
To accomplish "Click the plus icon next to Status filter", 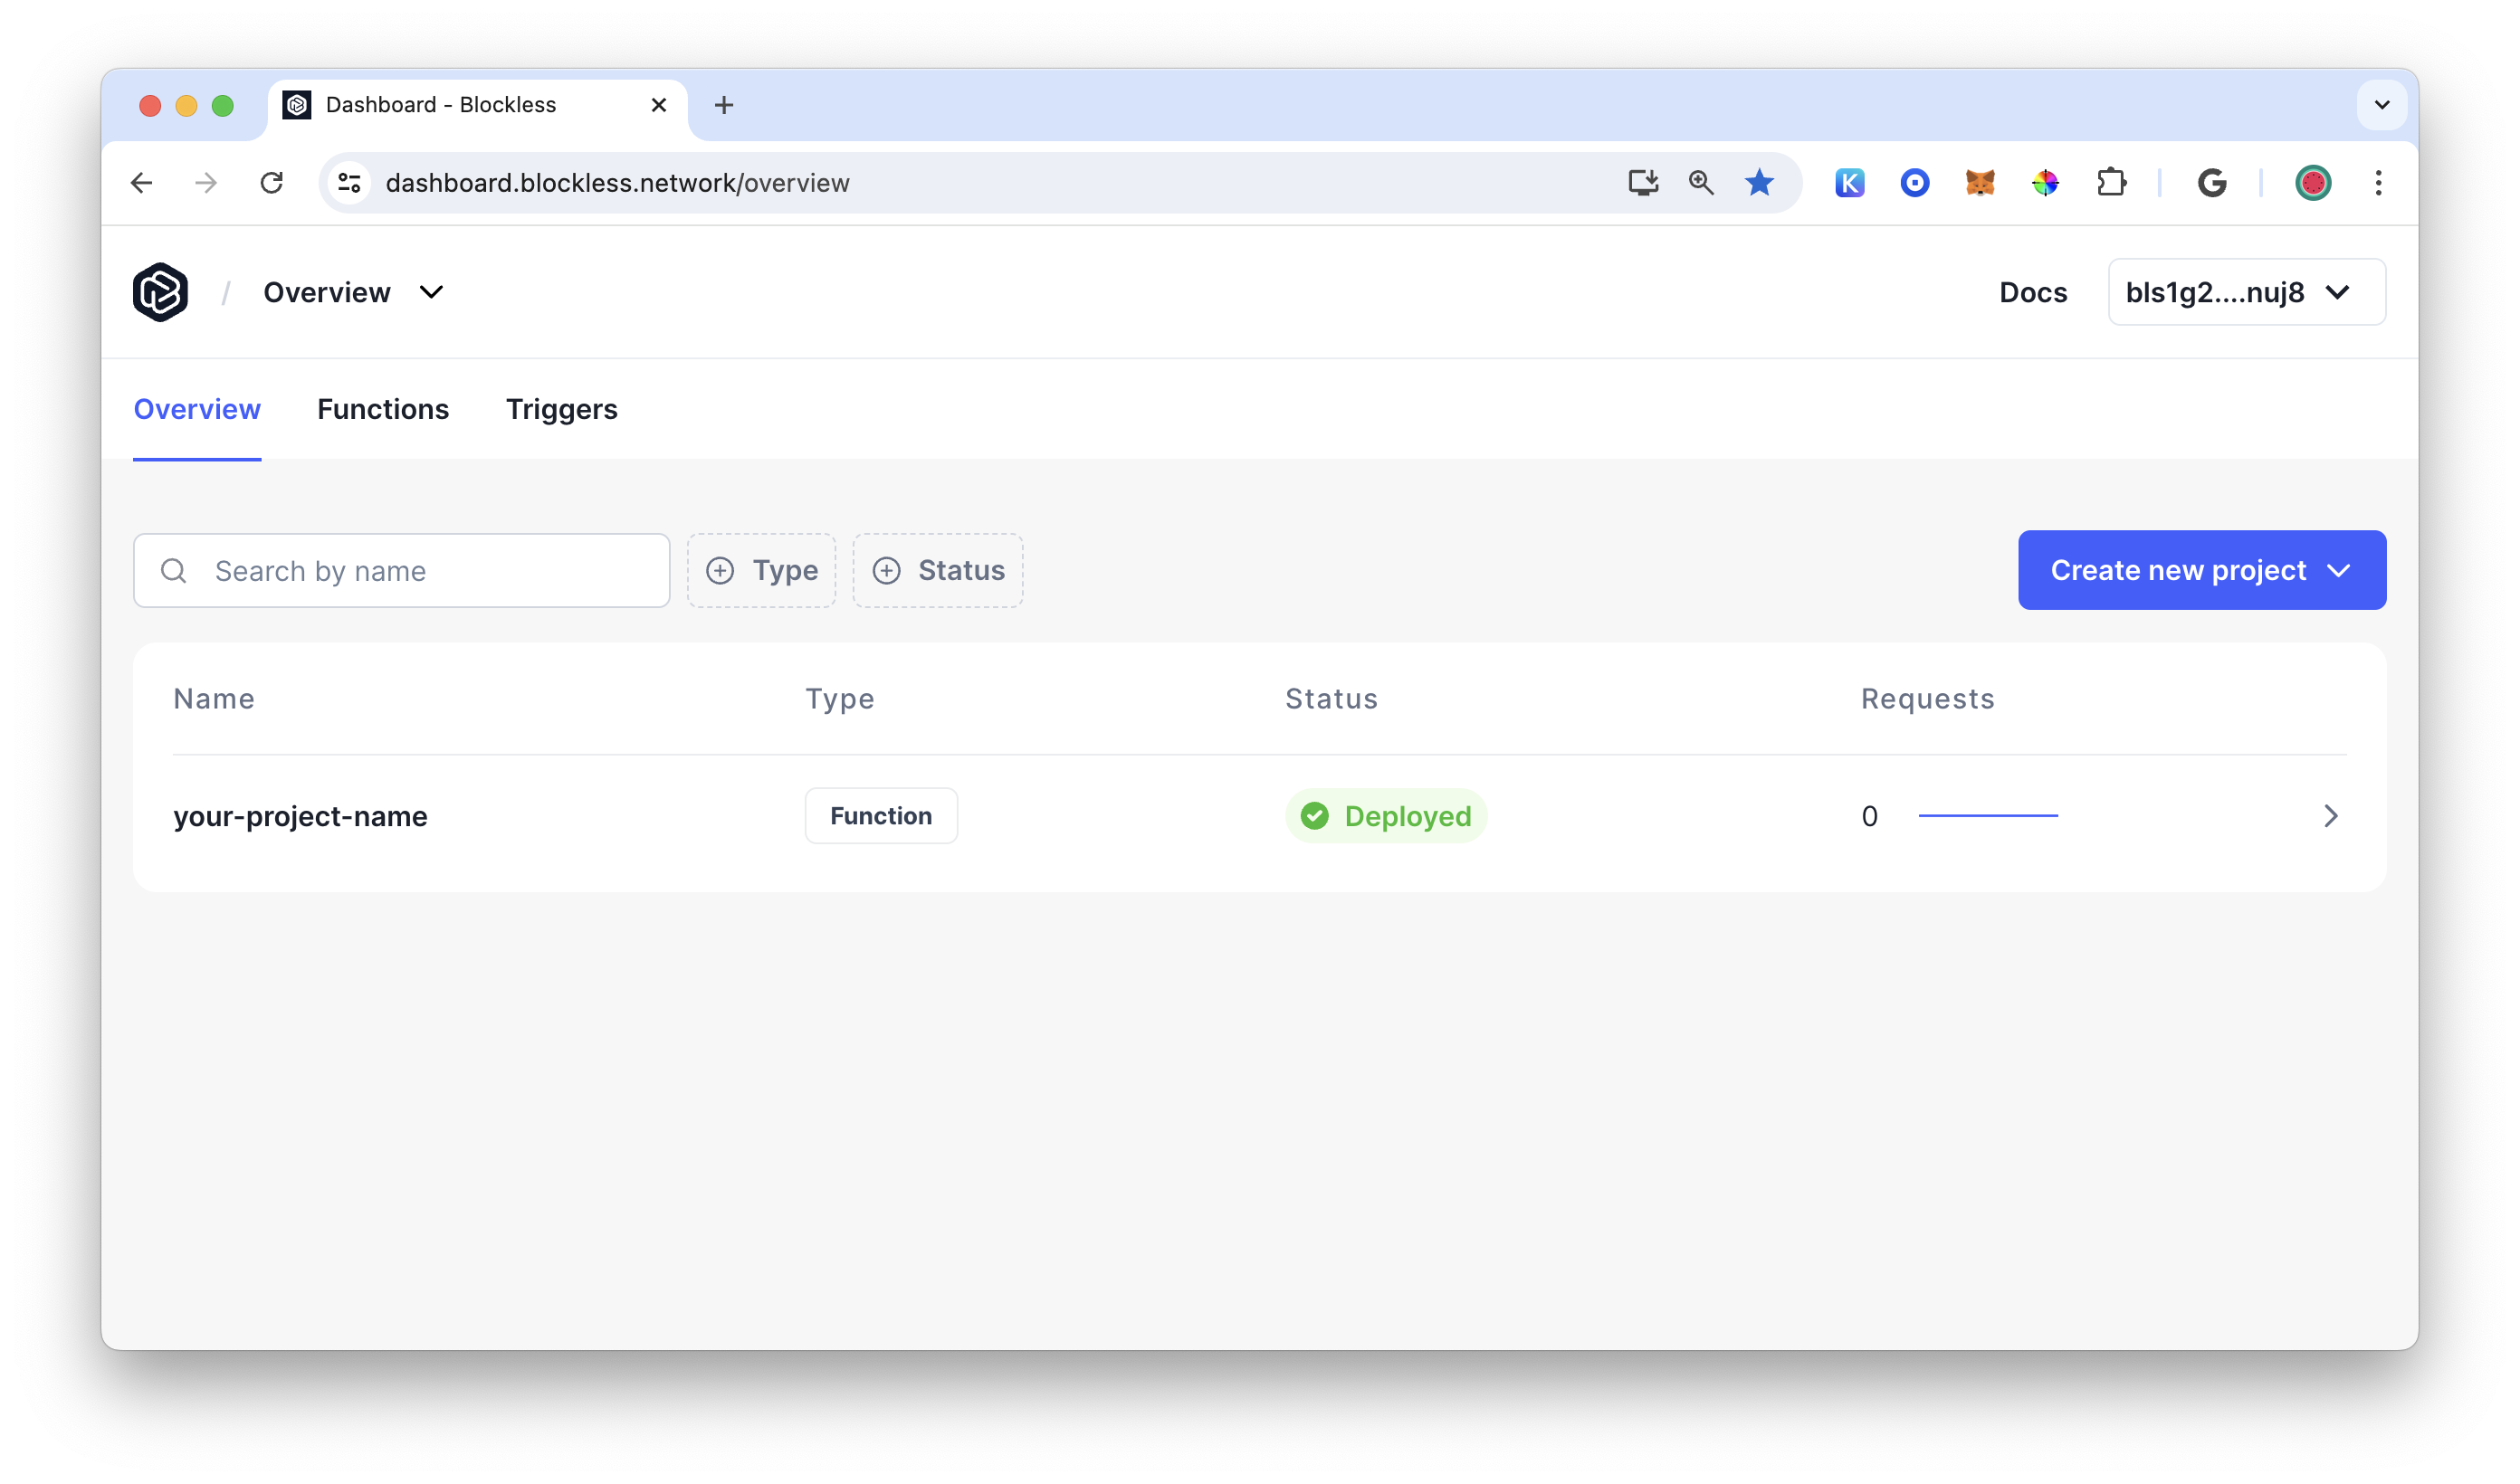I will [887, 569].
